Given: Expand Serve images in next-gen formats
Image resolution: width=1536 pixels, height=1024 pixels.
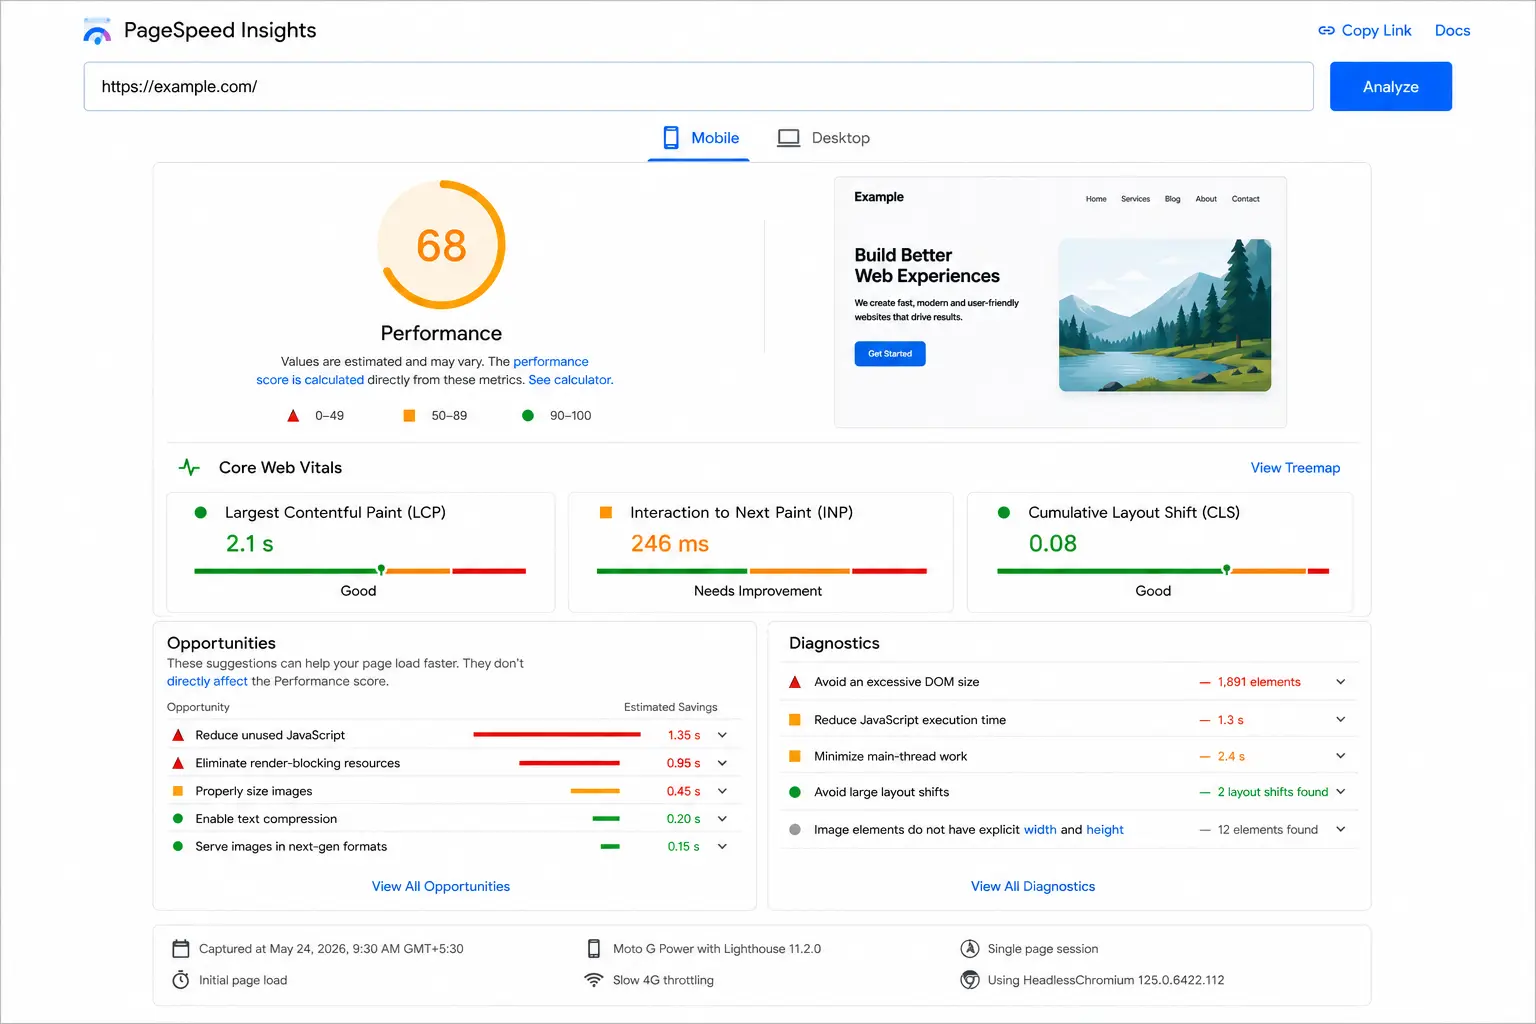Looking at the screenshot, I should point(722,846).
